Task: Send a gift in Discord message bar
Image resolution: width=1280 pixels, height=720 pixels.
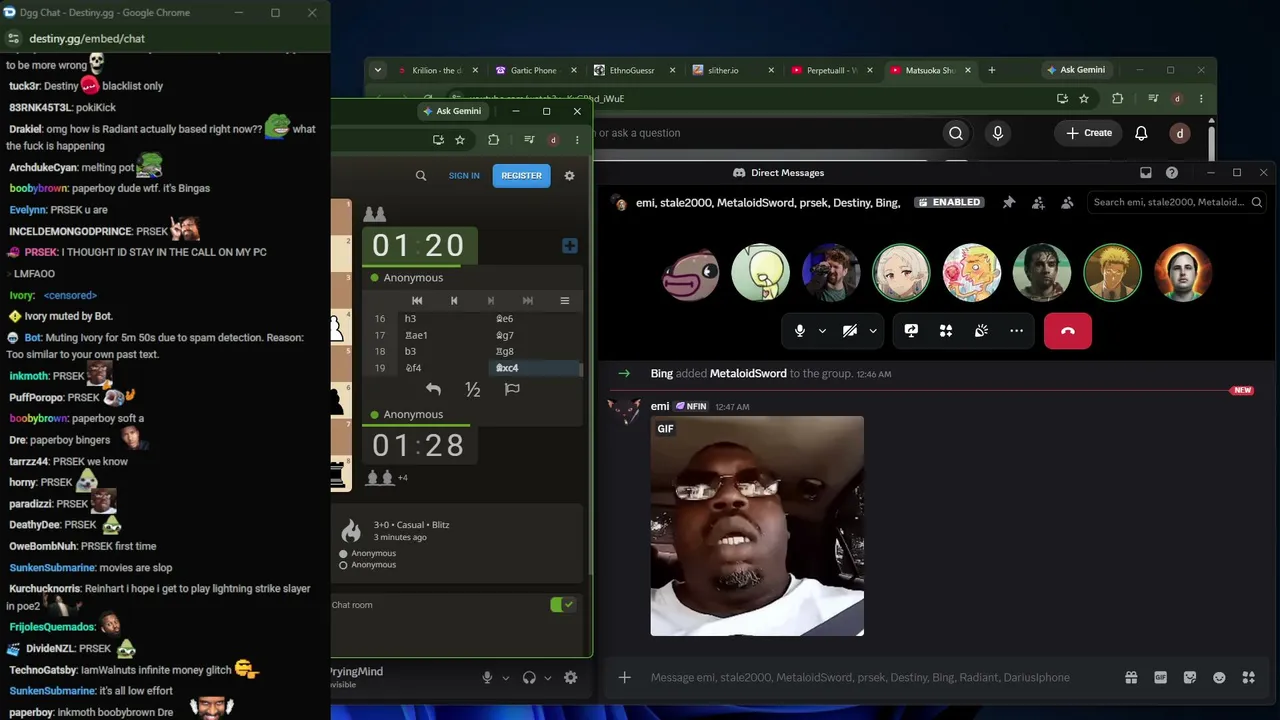Action: pyautogui.click(x=1131, y=677)
